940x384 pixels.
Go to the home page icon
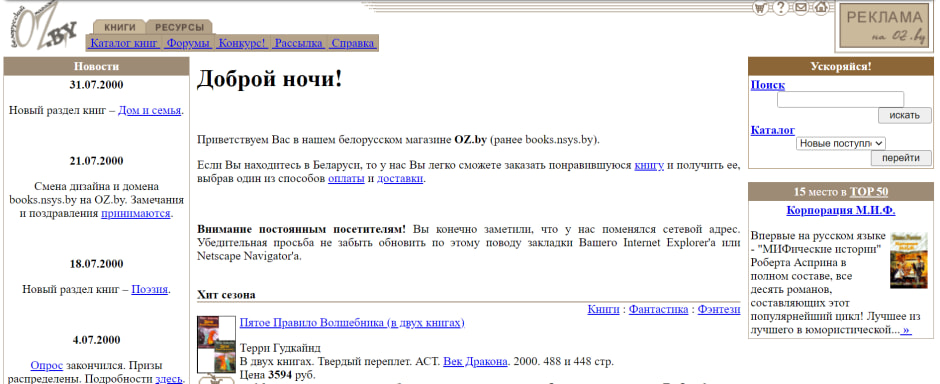pyautogui.click(x=821, y=8)
